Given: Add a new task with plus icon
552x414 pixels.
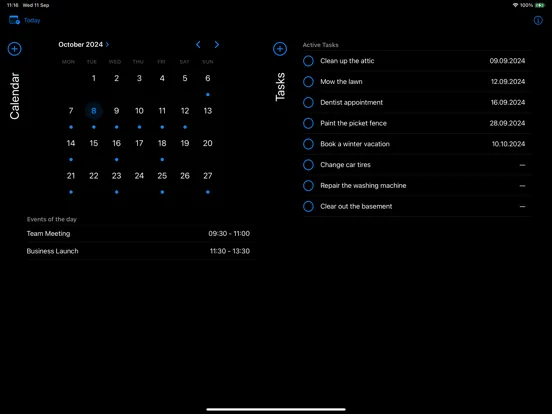Looking at the screenshot, I should point(280,49).
